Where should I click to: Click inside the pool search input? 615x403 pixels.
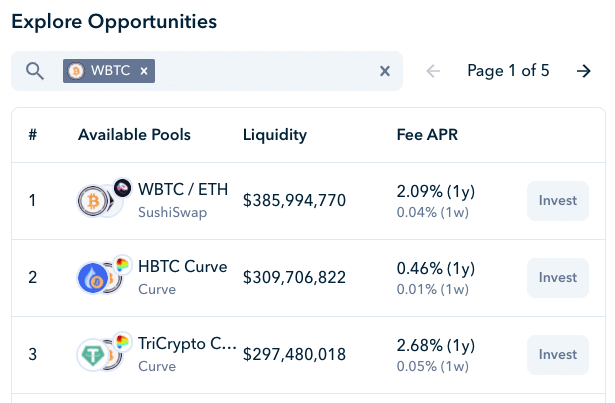265,71
